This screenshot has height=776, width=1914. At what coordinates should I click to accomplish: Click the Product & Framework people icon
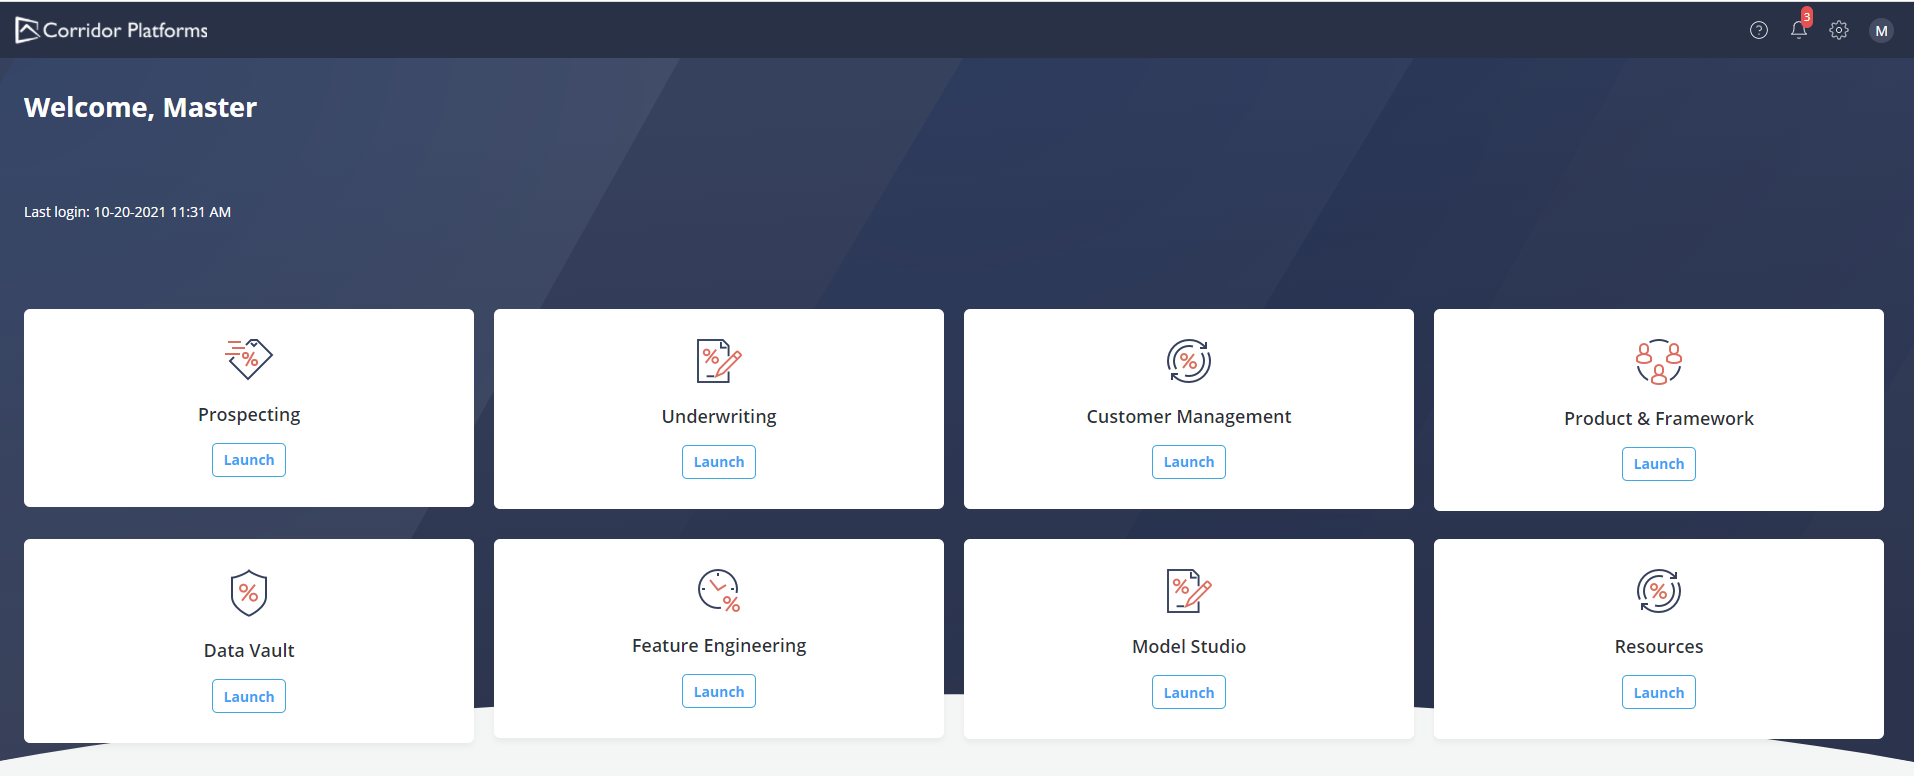(1659, 362)
